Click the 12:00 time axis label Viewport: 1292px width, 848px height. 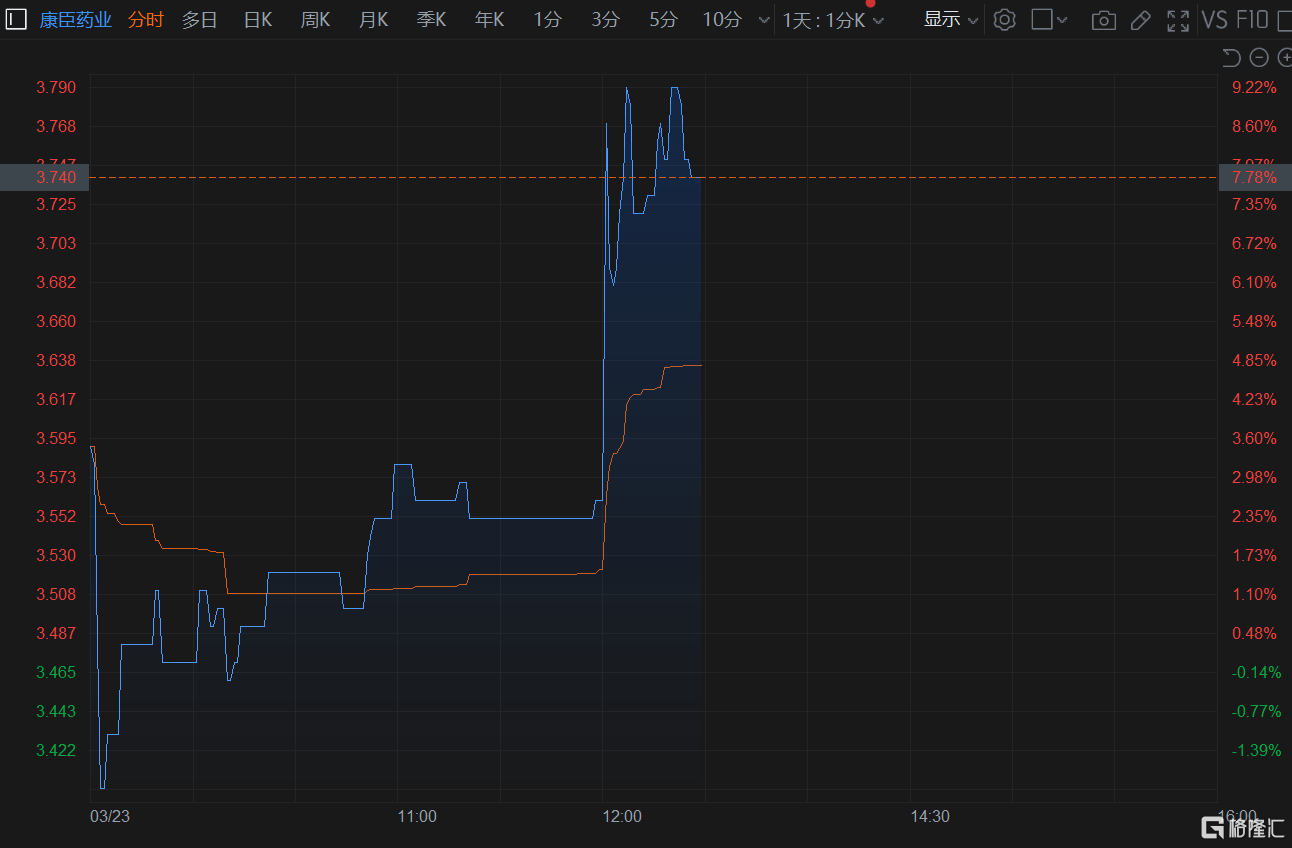point(622,816)
